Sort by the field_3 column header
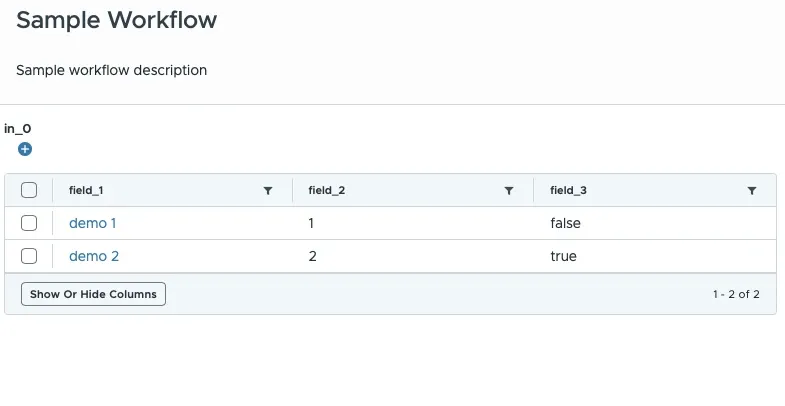The image size is (785, 406). 569,190
